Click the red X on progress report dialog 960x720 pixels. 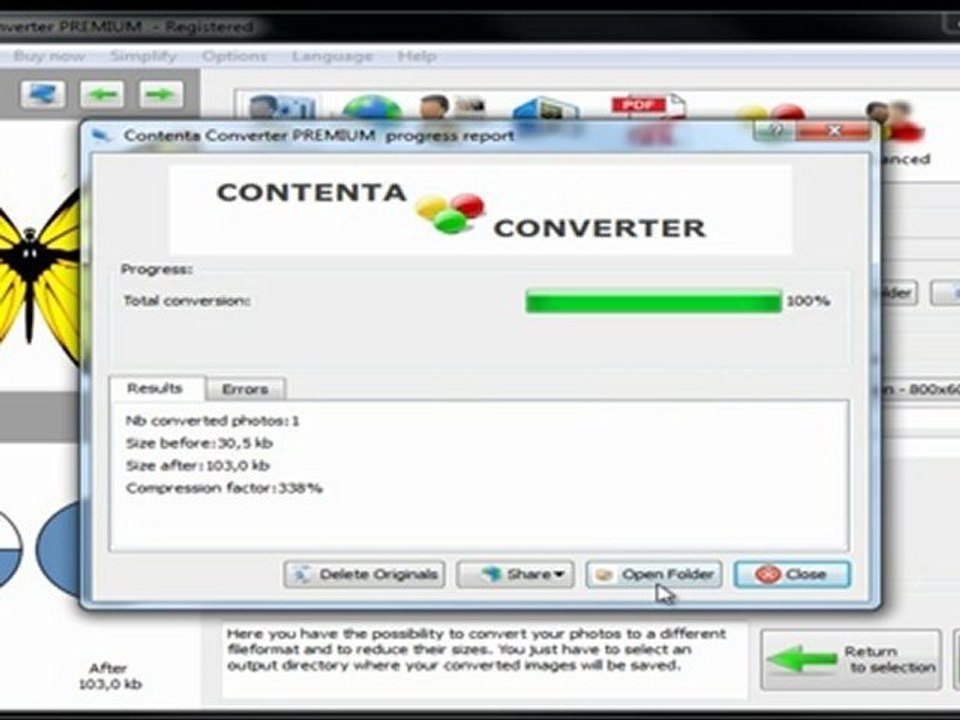tap(833, 131)
